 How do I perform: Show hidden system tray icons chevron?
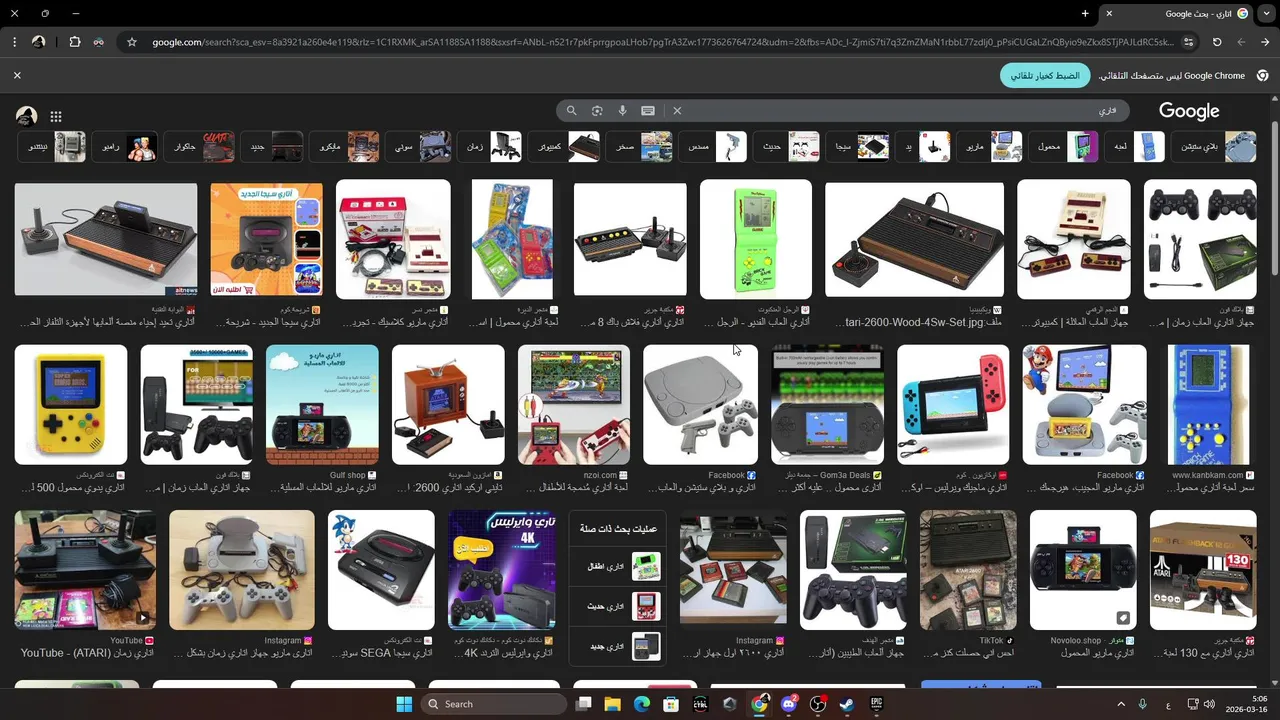(1120, 704)
